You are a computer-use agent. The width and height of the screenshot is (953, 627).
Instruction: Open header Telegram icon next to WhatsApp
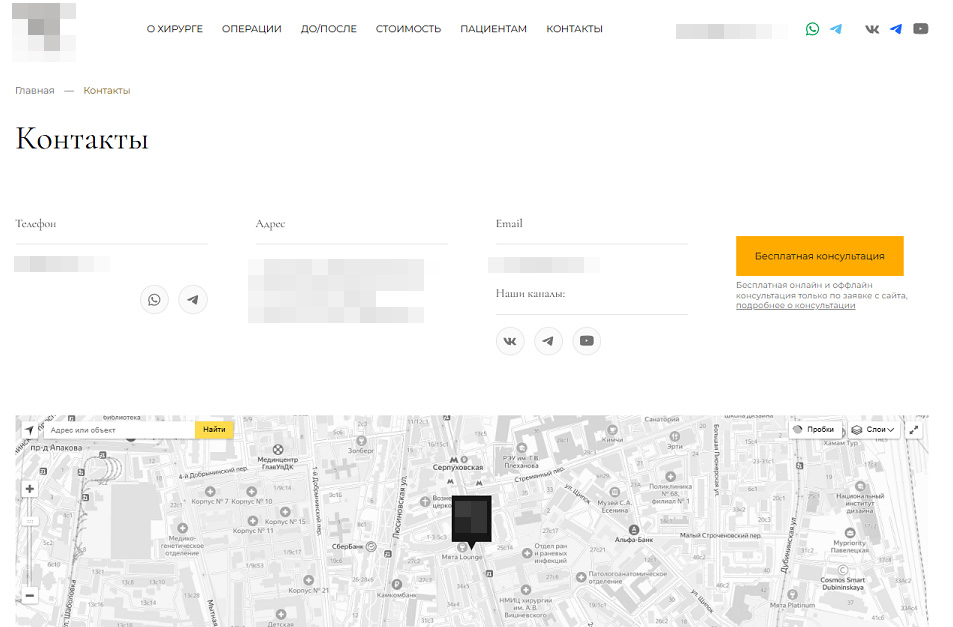[x=836, y=29]
